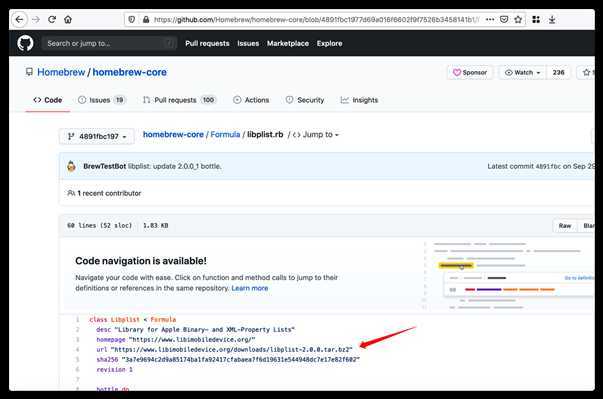Screen dimensions: 603x399
Task: Click the 60 lines (52 sloc) text
Action: [x=99, y=226]
